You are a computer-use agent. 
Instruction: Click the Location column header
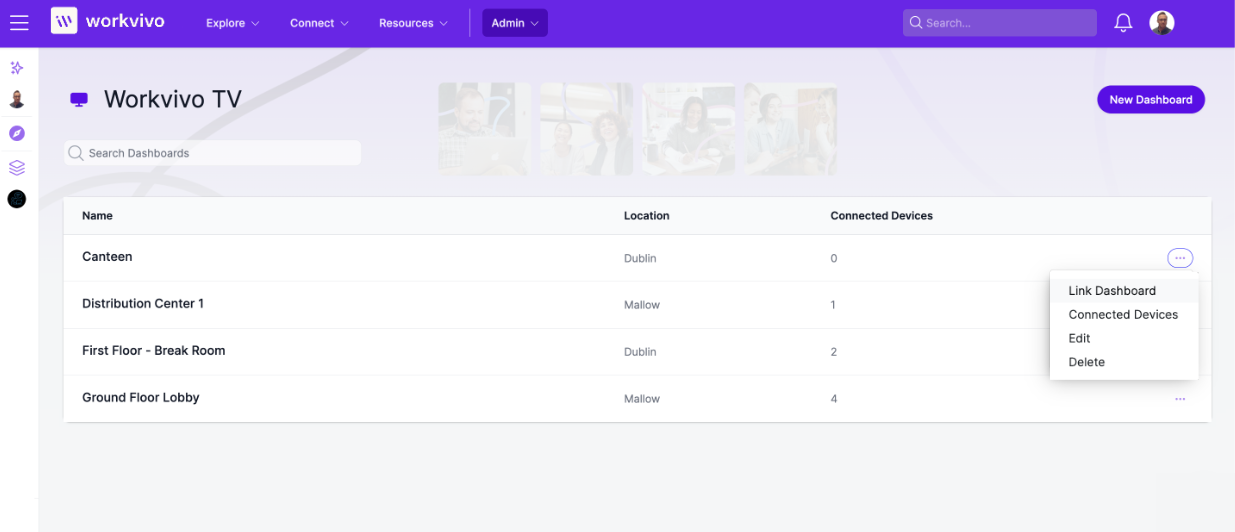(x=647, y=216)
